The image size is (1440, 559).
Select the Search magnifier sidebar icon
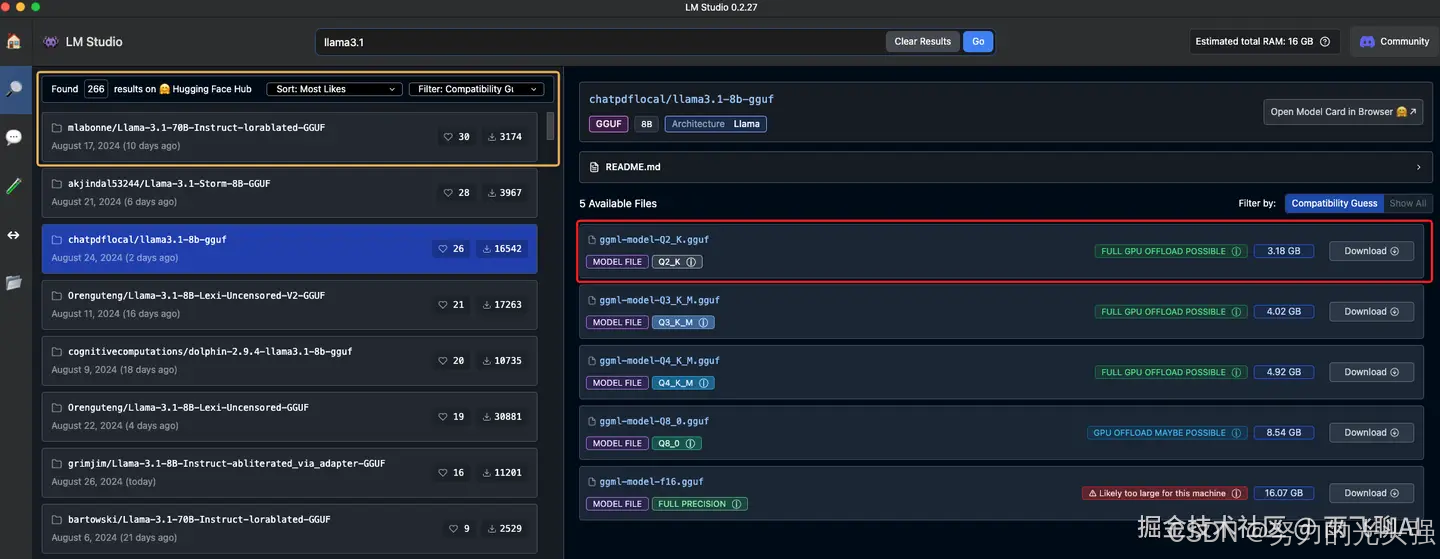tap(14, 89)
